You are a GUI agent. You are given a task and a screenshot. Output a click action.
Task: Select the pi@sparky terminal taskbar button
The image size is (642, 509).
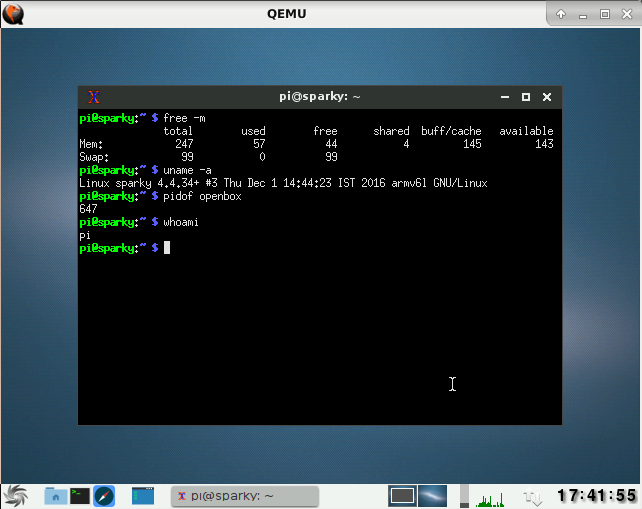tap(244, 496)
